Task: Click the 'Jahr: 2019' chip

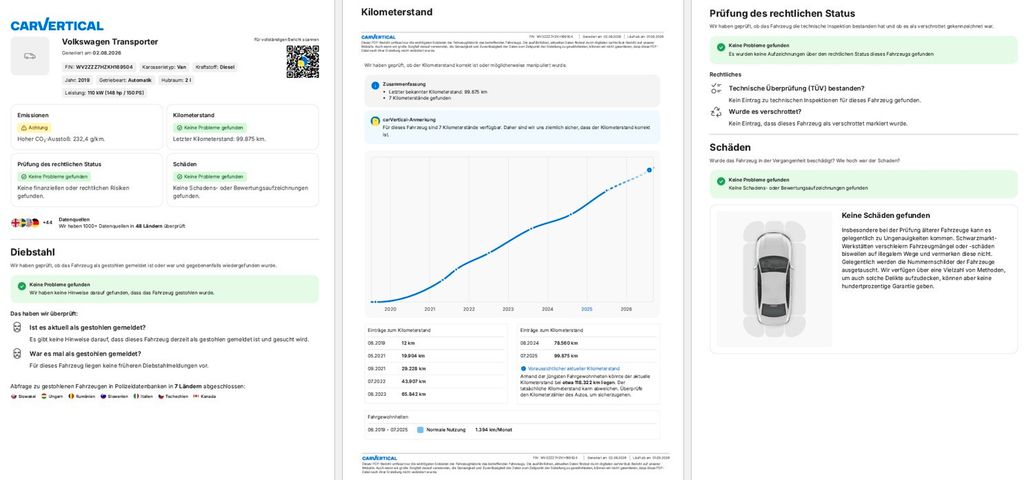Action: [78, 80]
